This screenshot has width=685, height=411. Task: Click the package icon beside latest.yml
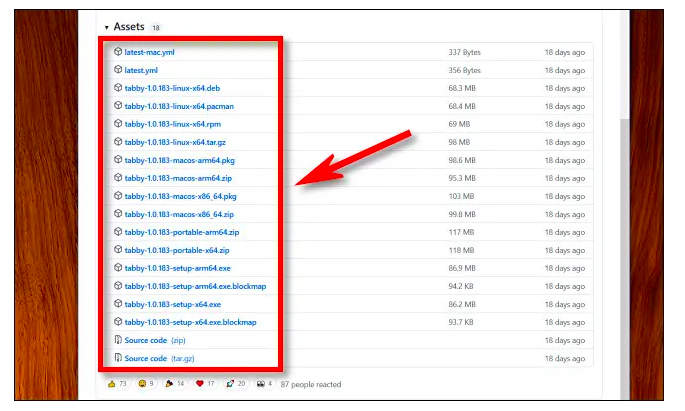coord(118,69)
